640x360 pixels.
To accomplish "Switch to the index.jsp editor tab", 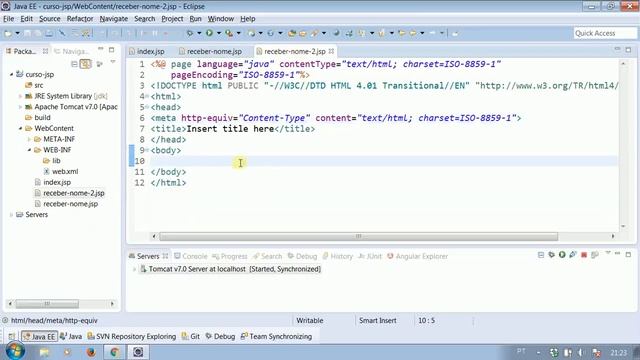I will click(x=147, y=51).
